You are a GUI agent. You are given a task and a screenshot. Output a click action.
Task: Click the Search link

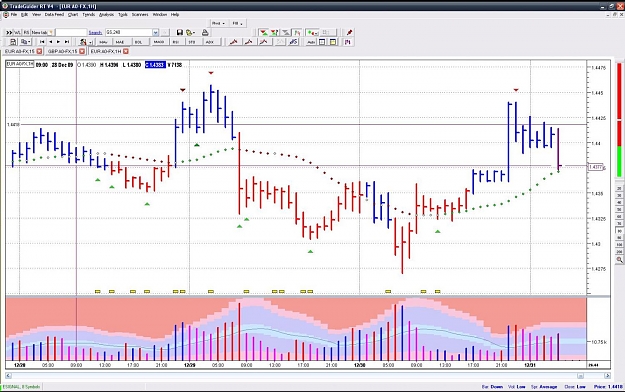pyautogui.click(x=95, y=33)
